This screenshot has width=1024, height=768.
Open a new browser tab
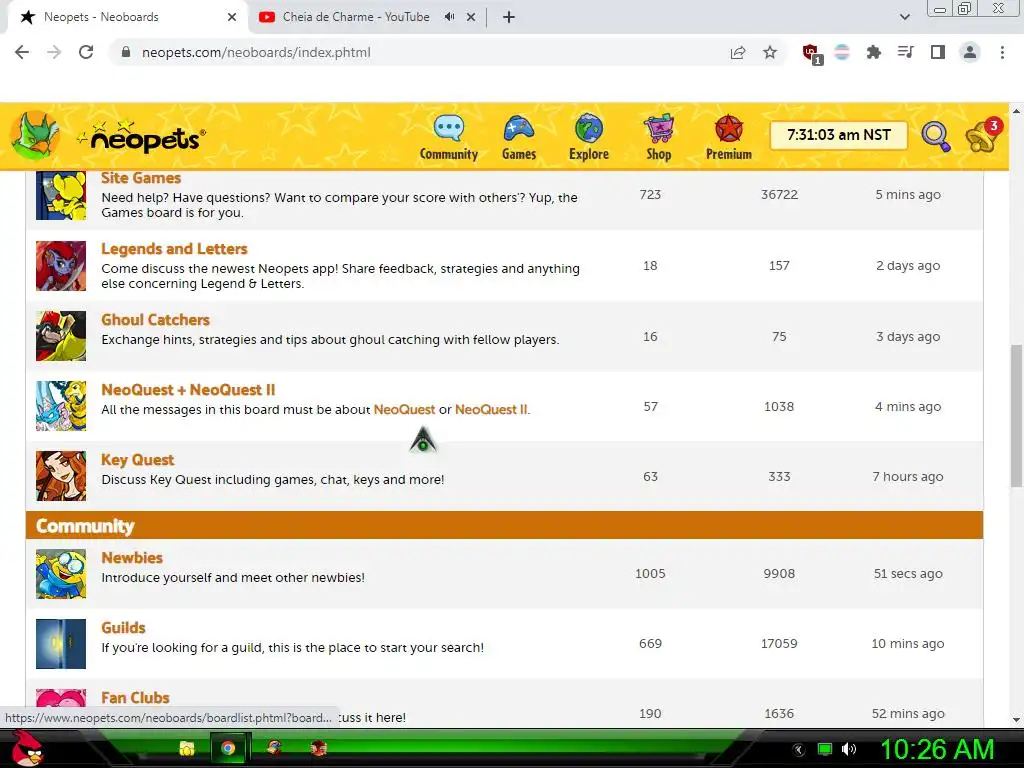509,17
